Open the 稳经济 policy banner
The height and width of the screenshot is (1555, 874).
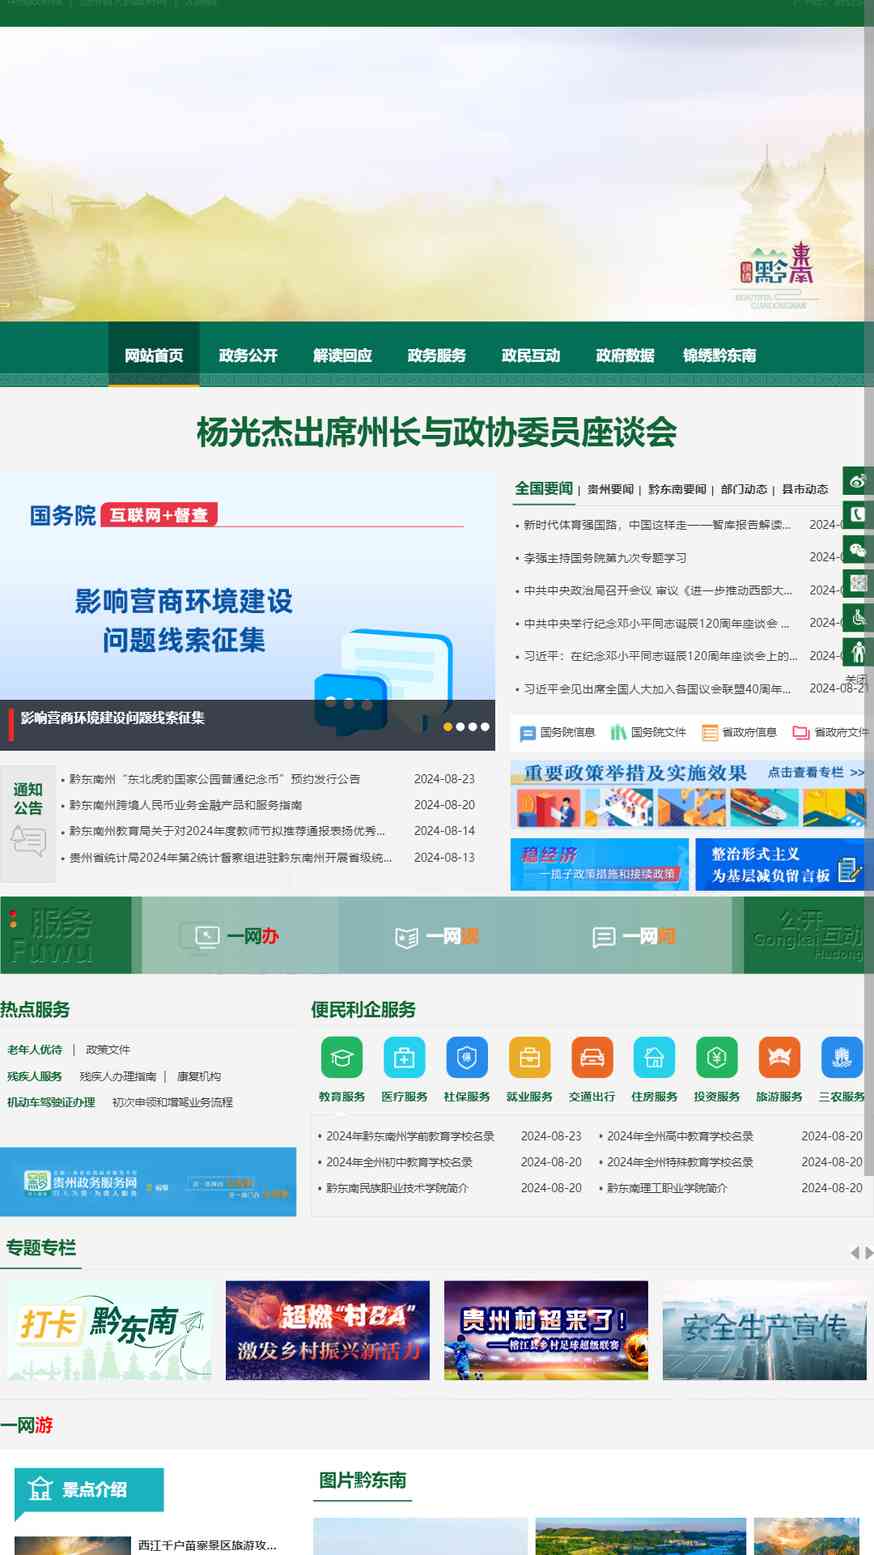(x=600, y=864)
